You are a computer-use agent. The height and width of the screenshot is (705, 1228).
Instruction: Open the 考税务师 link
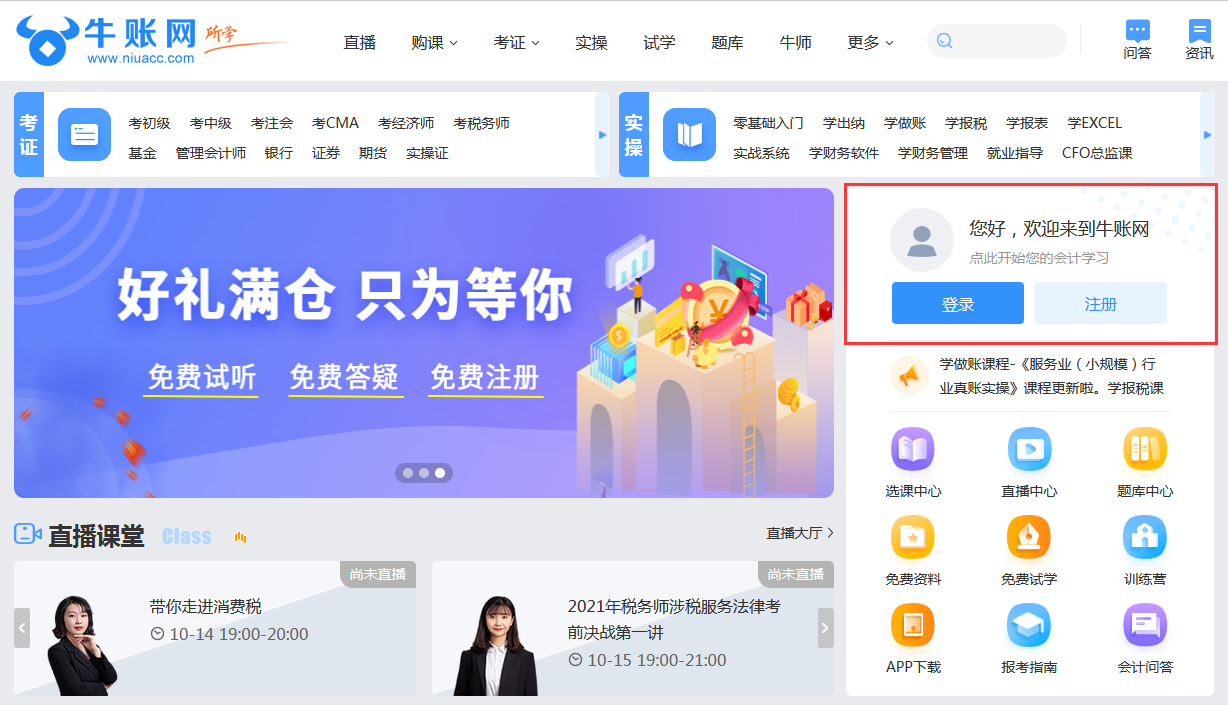[x=481, y=123]
